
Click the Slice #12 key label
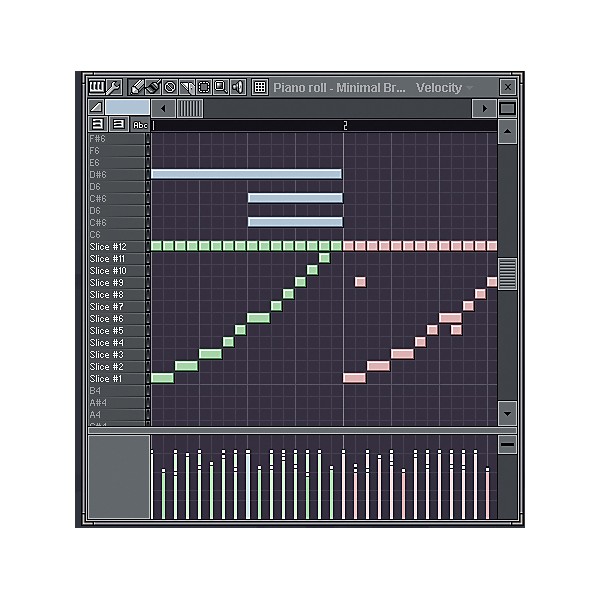tap(108, 246)
